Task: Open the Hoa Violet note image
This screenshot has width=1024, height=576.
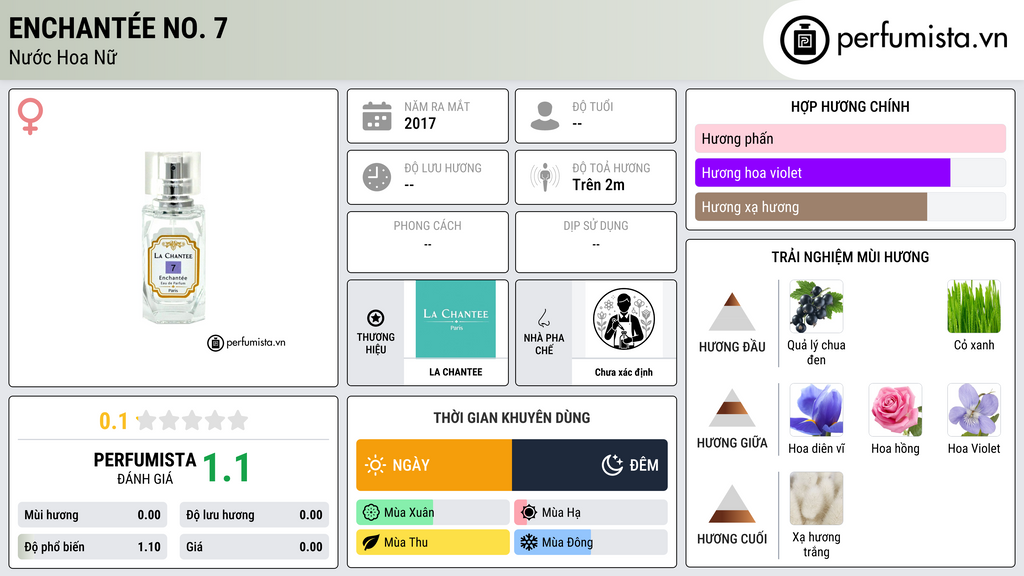Action: (974, 409)
